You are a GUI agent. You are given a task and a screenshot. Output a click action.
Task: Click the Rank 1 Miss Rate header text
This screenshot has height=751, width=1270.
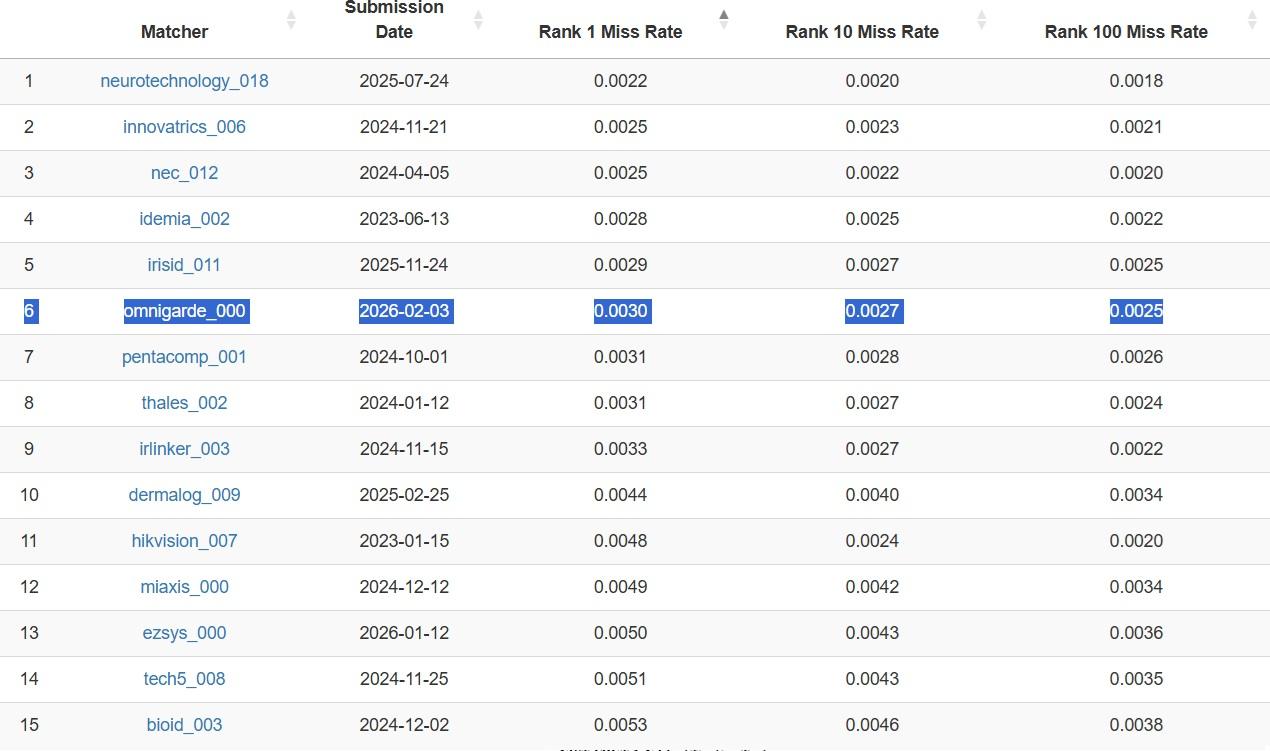click(x=610, y=32)
